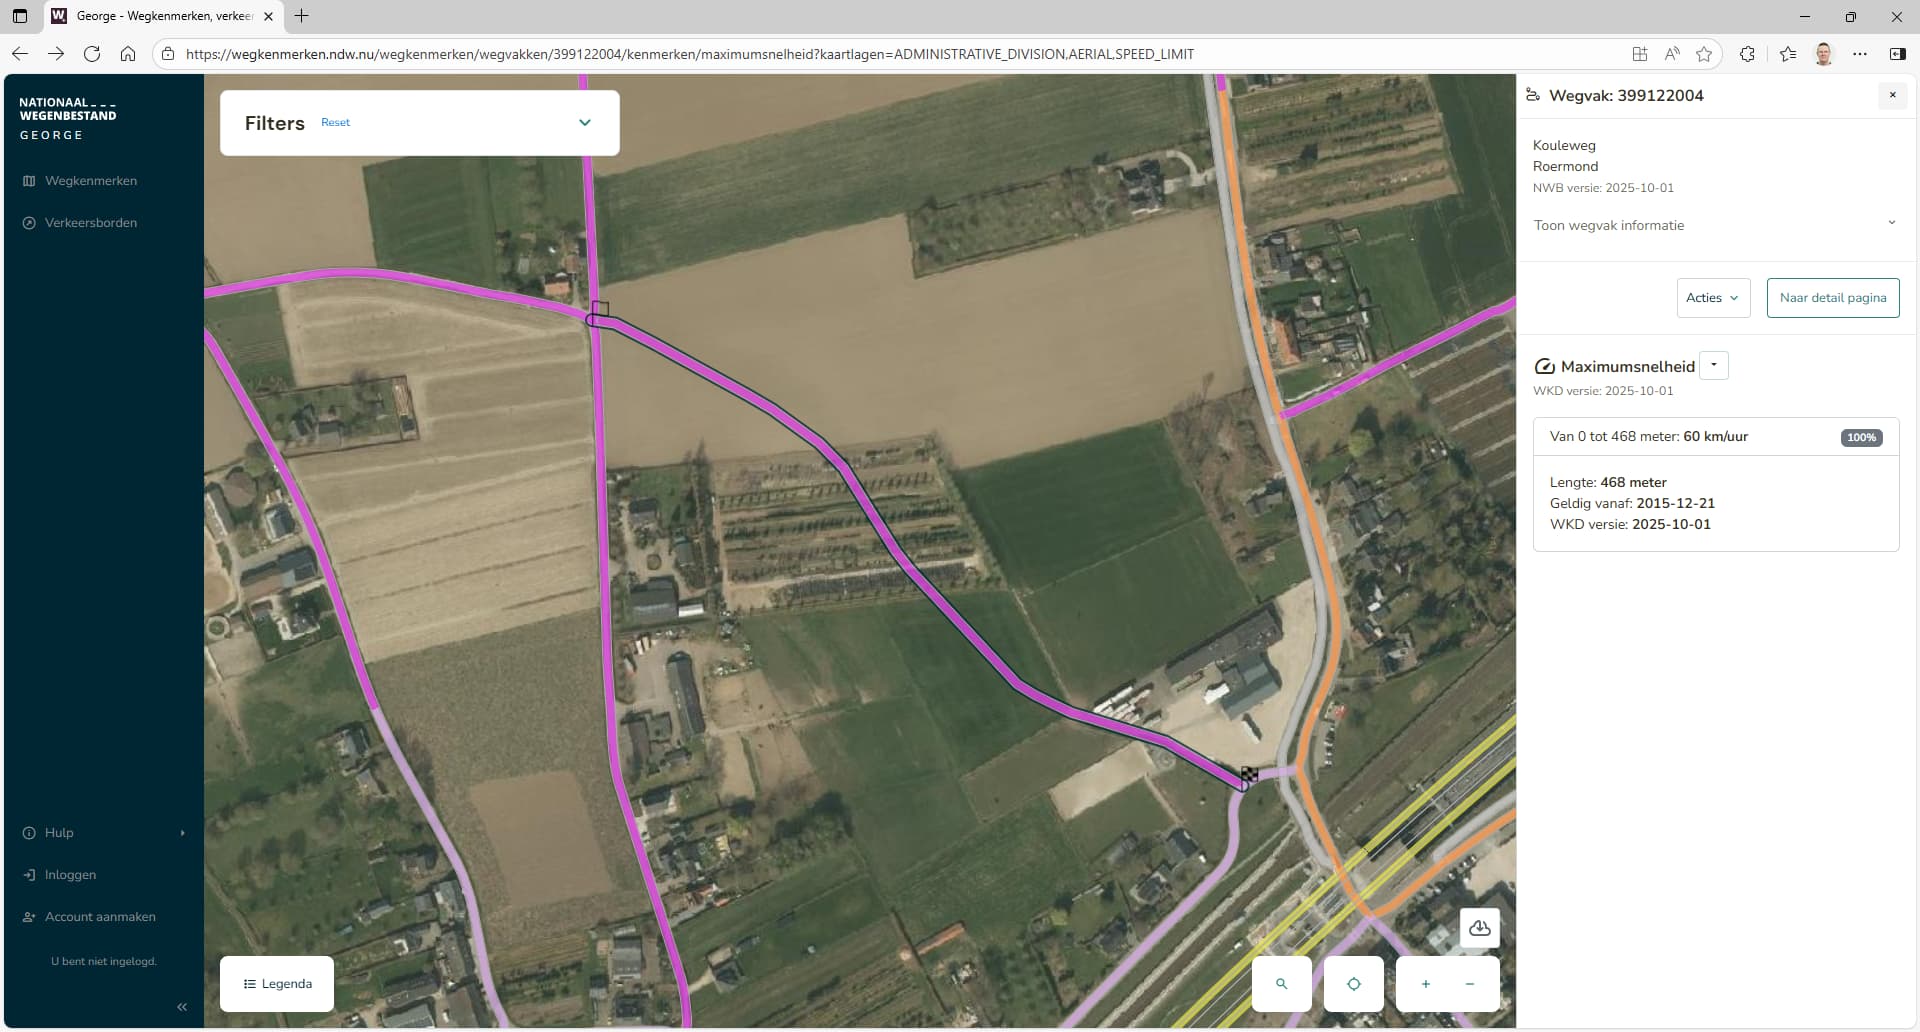Click the locate/center map crosshair button

tap(1353, 984)
